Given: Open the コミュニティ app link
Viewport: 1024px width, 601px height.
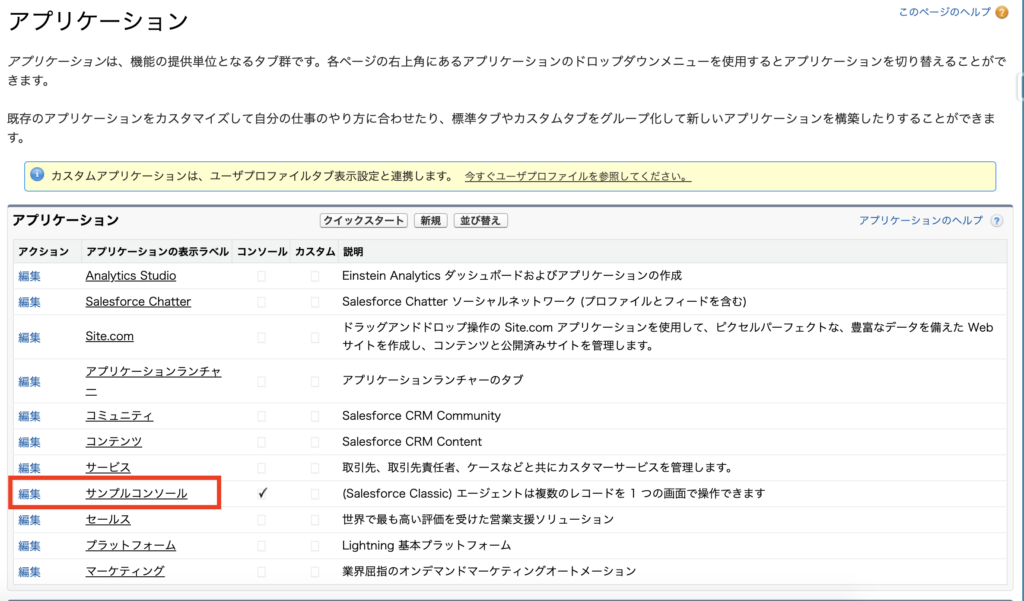Looking at the screenshot, I should [x=120, y=415].
